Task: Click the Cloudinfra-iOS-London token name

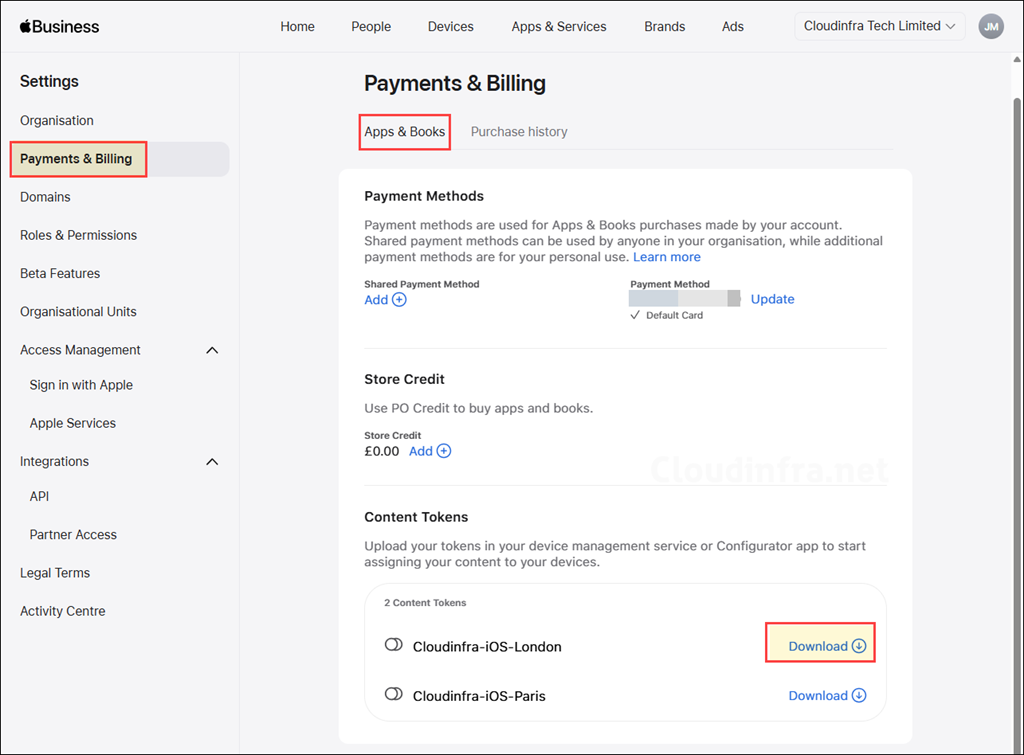Action: coord(487,647)
